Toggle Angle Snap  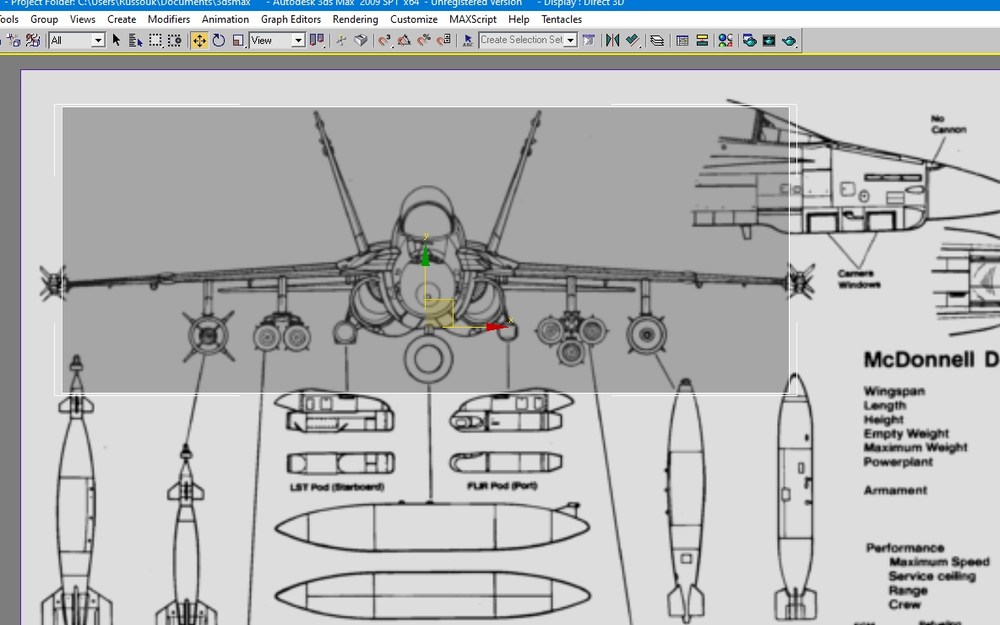pos(404,40)
